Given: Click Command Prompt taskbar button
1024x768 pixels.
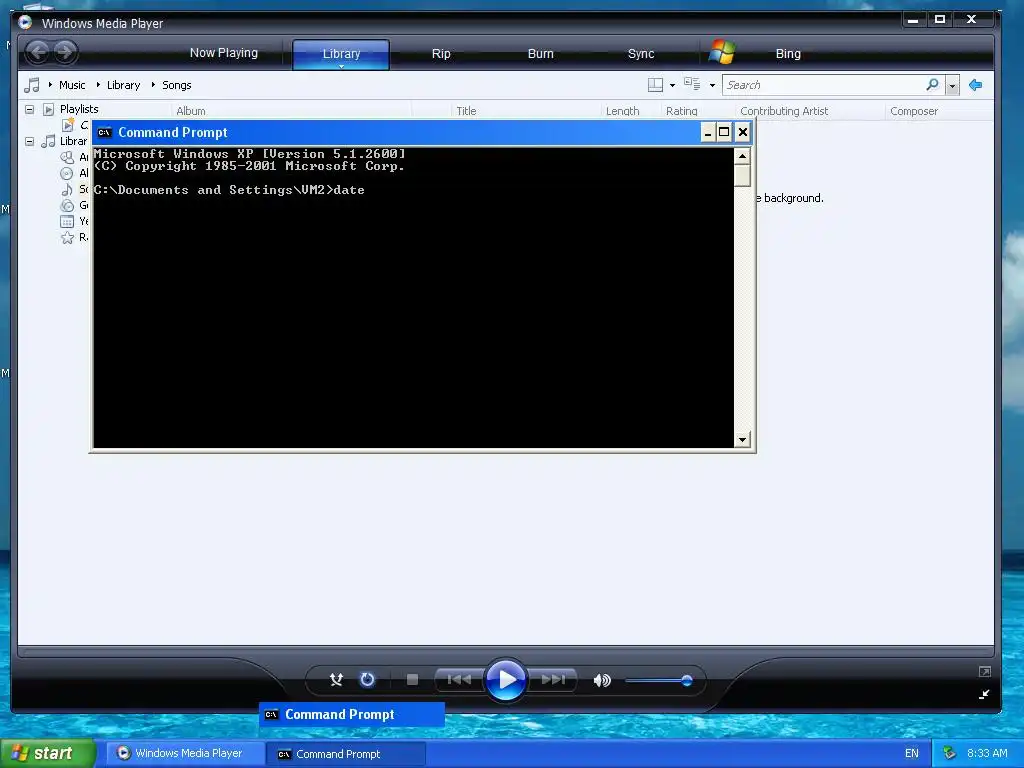Looking at the screenshot, I should [346, 754].
